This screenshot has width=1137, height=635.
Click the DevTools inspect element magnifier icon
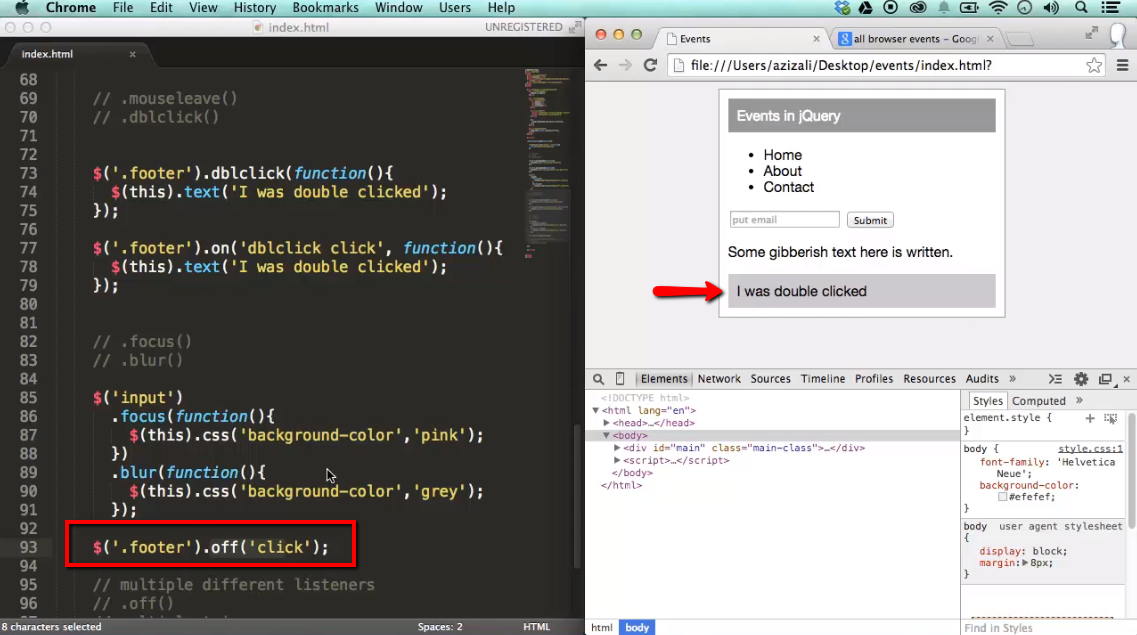pos(599,379)
